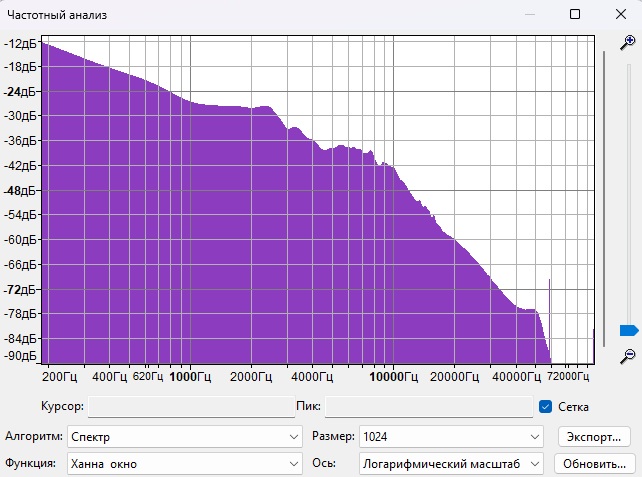
Task: Open the Ось dropdown showing Логарифмический масштаб
Action: (451, 463)
